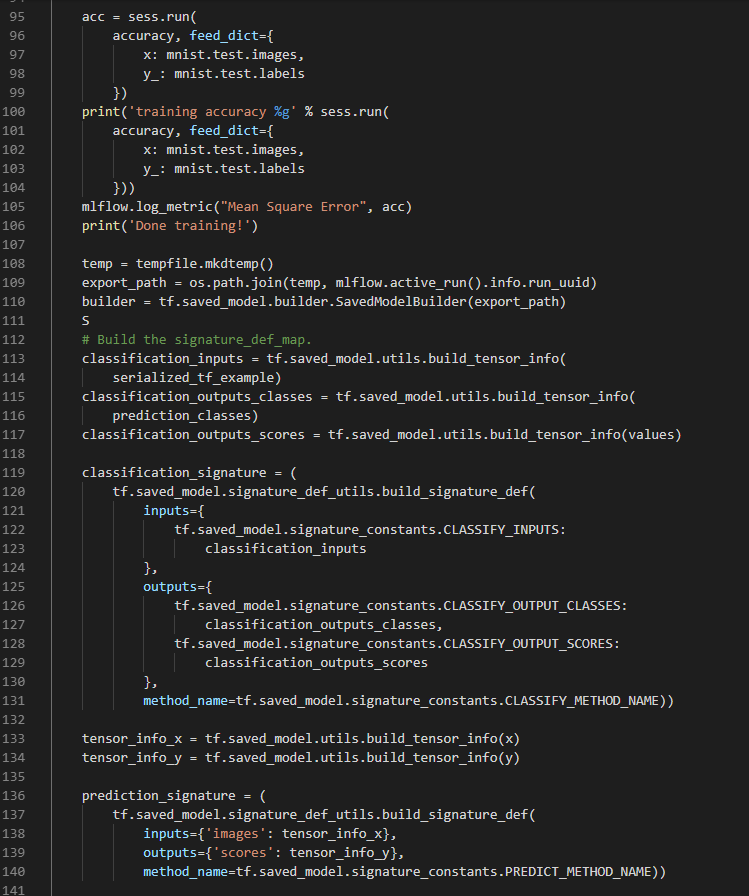Click 'method_name' keyword on line 131

pyautogui.click(x=185, y=701)
